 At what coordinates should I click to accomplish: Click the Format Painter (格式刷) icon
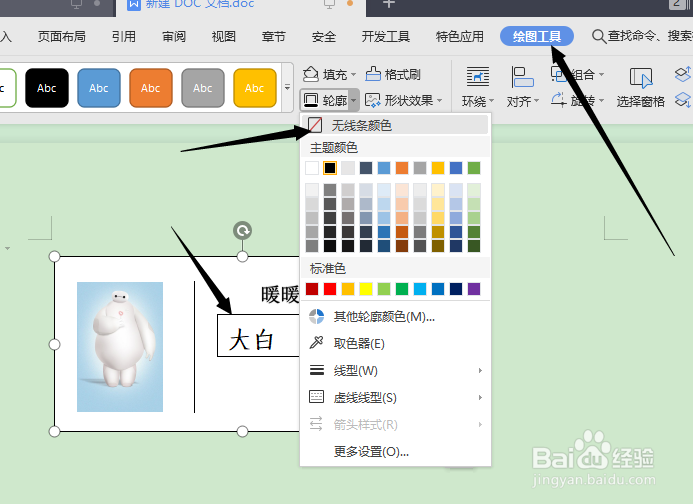(x=373, y=74)
